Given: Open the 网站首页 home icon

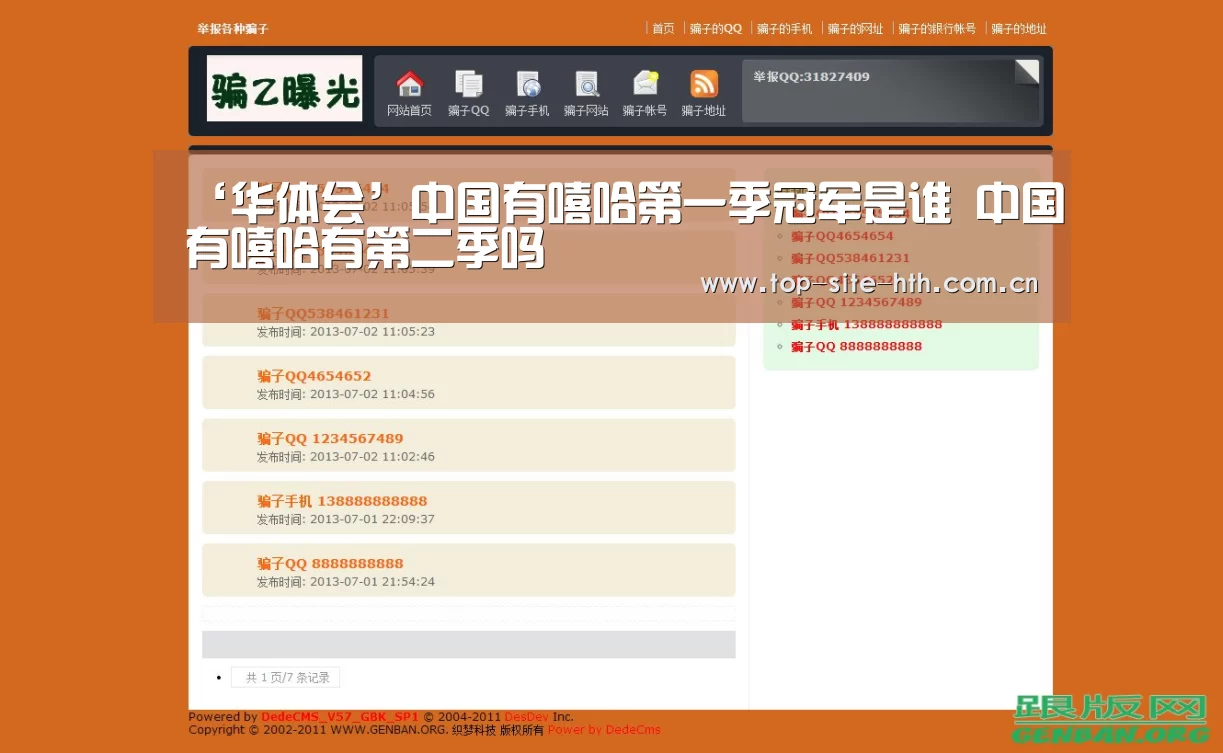Looking at the screenshot, I should click(x=409, y=84).
